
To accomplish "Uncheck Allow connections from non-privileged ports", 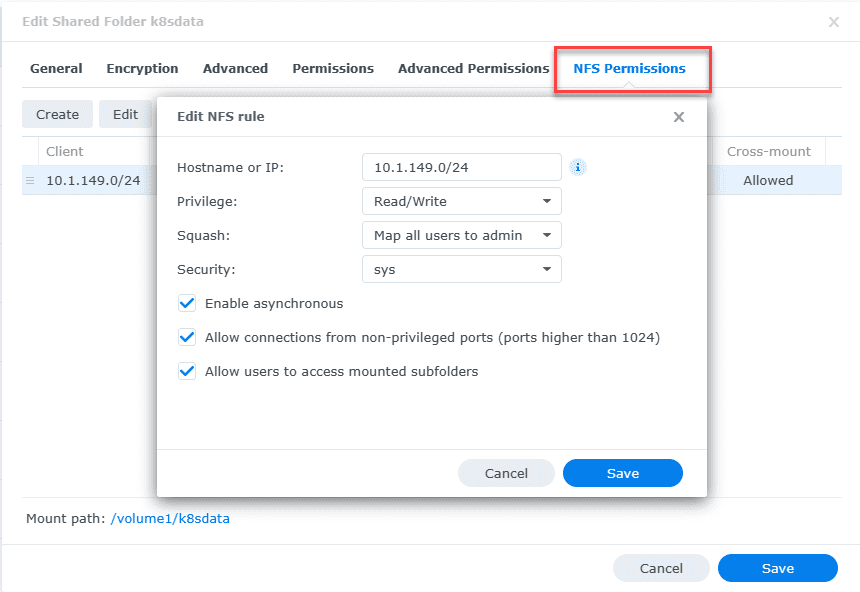I will (x=187, y=337).
